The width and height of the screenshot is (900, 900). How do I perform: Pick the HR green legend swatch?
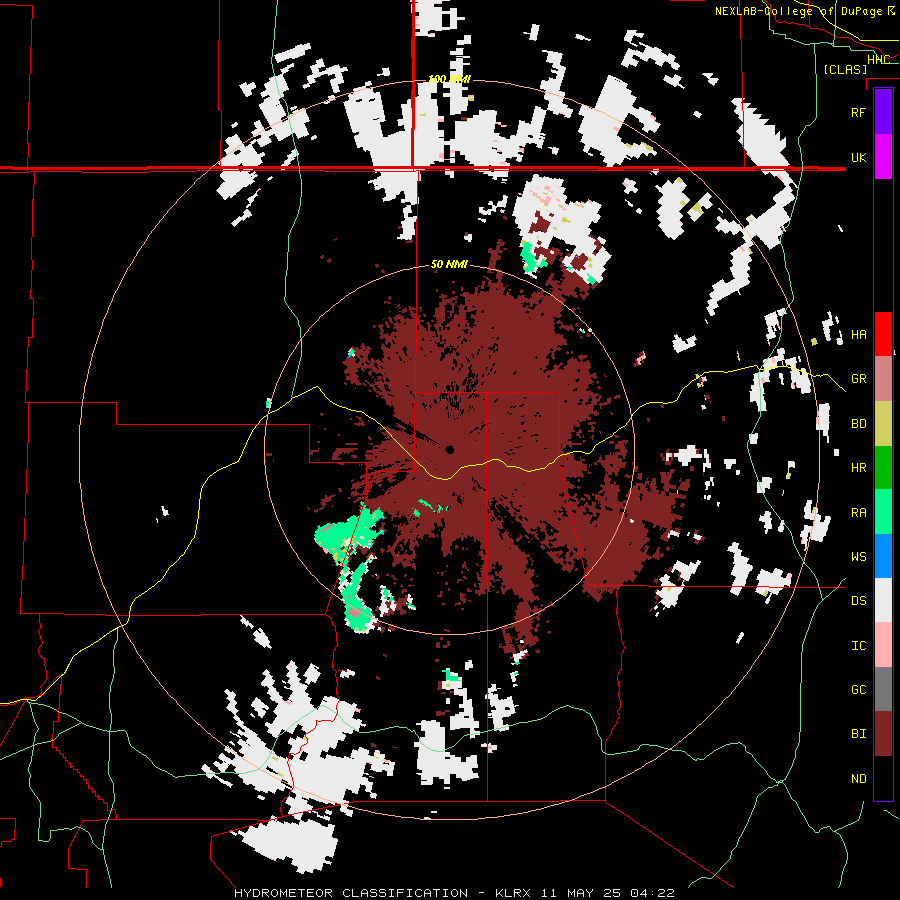coord(883,467)
